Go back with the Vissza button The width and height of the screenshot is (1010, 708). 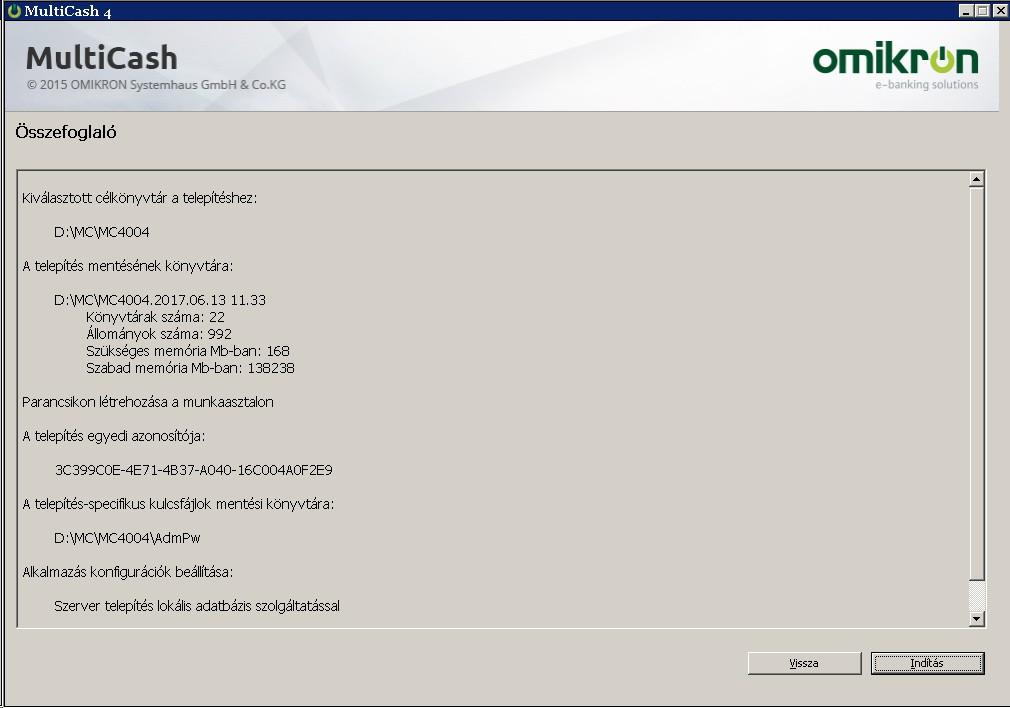coord(804,663)
